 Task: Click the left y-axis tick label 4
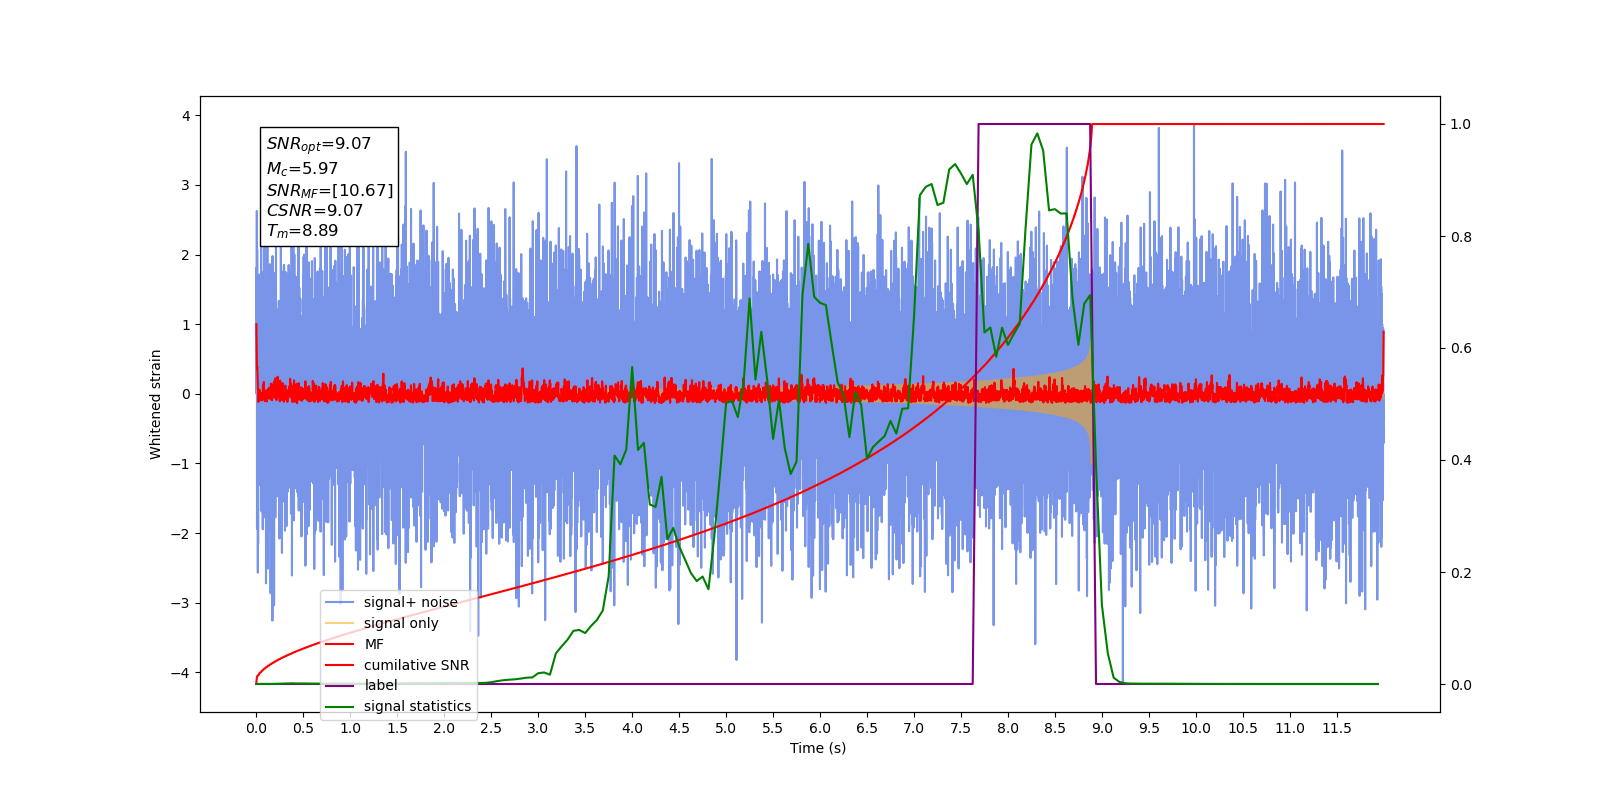coord(186,116)
